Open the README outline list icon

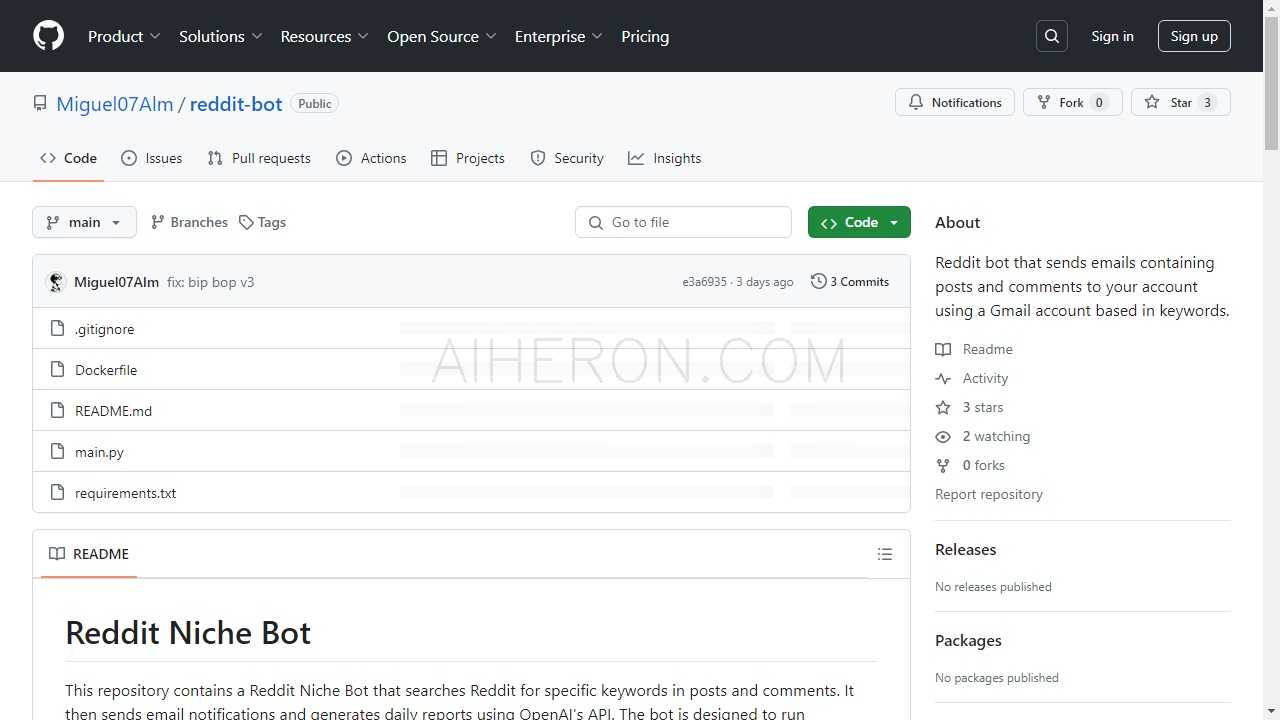pos(885,554)
